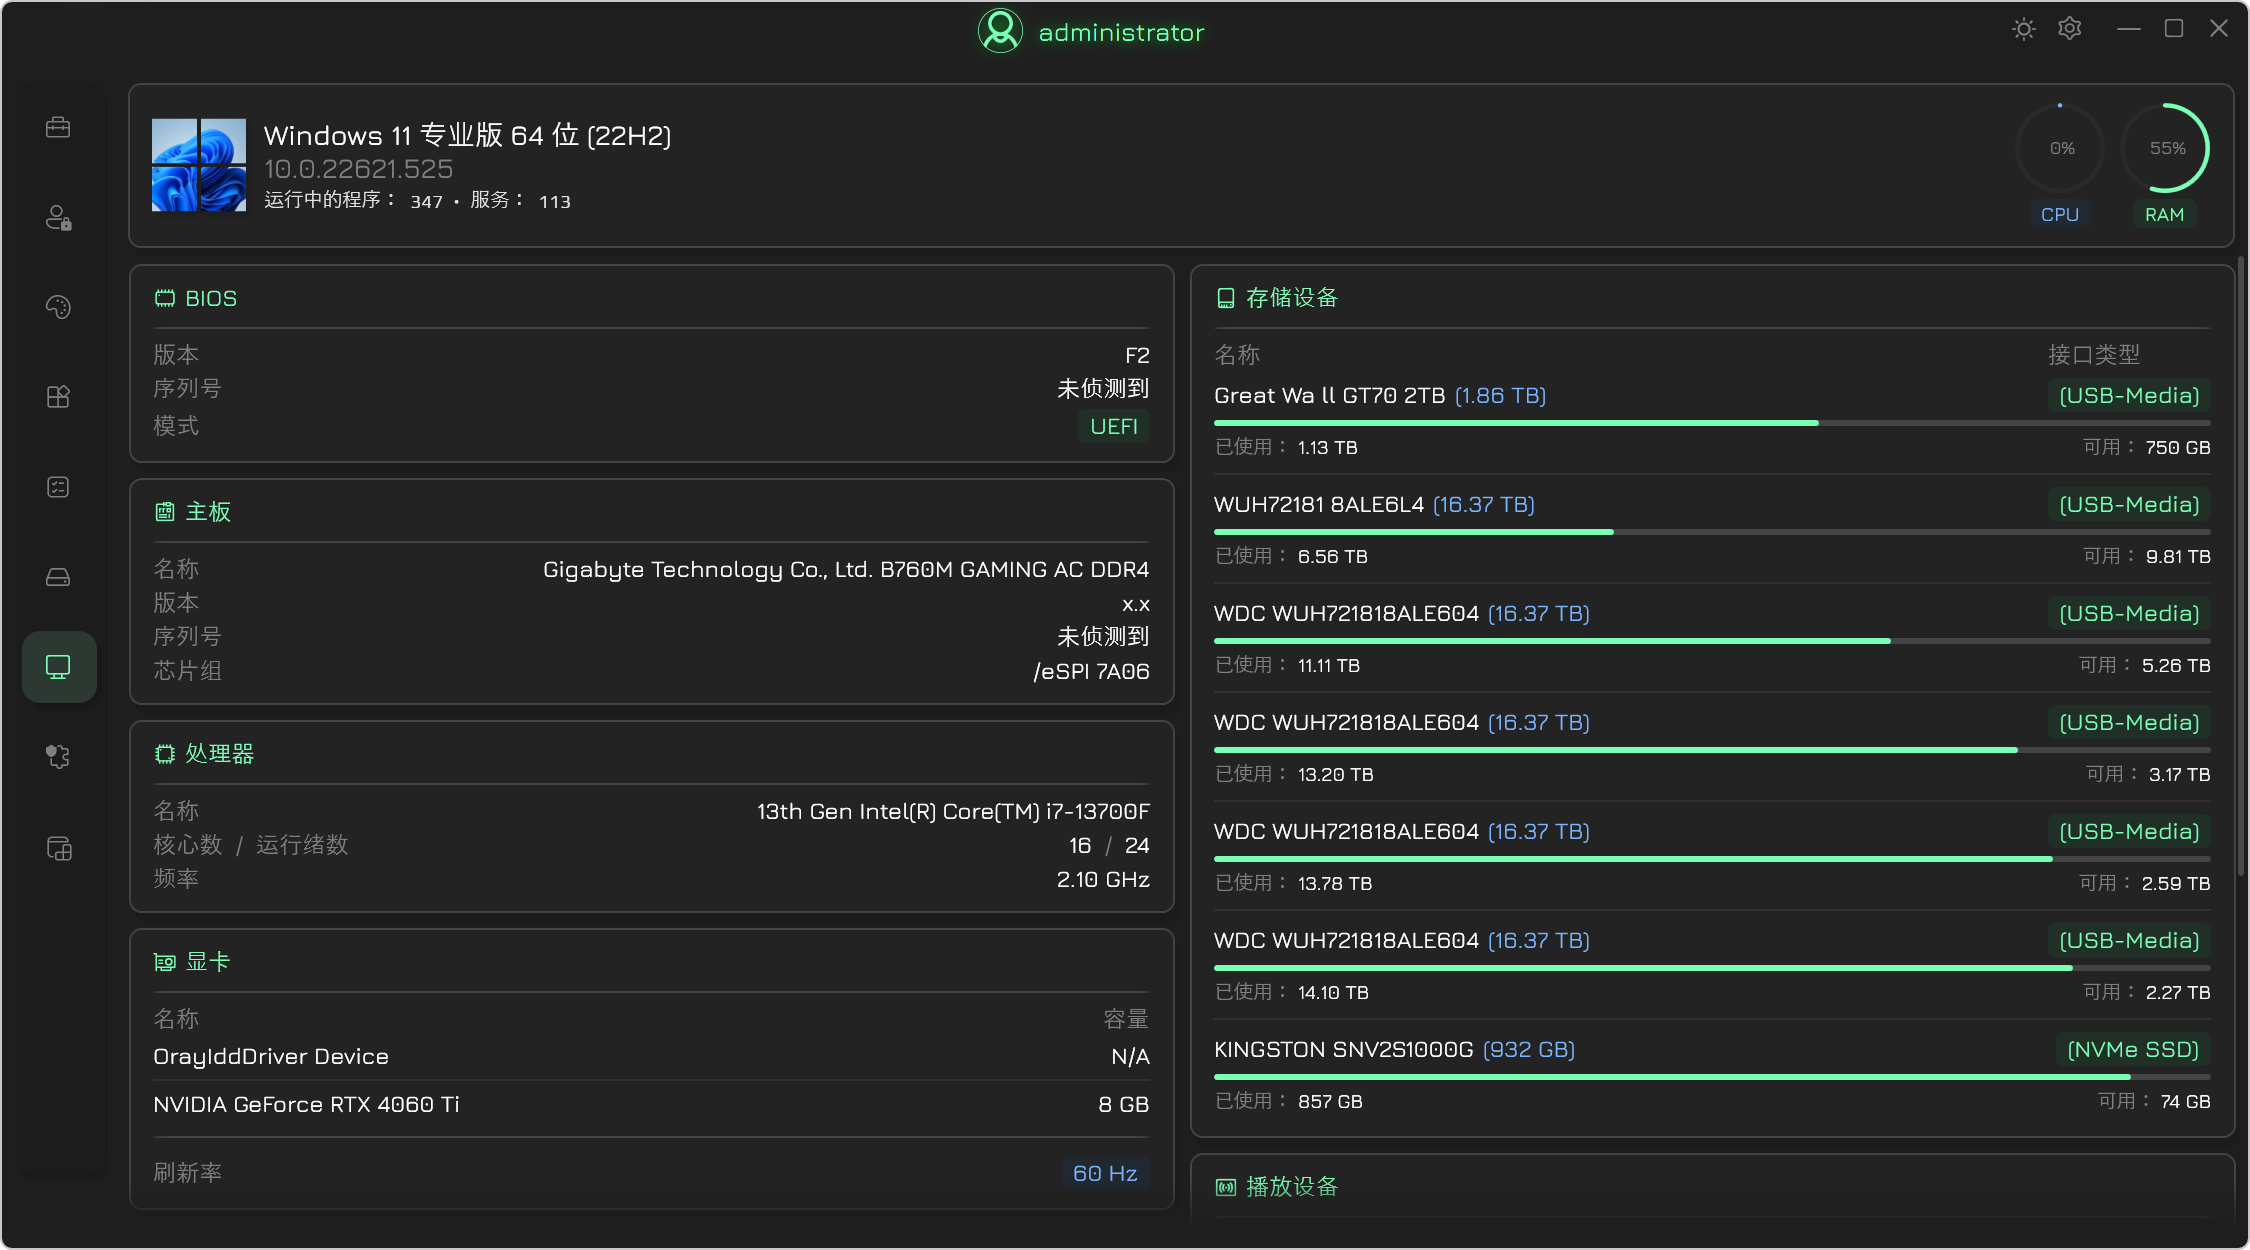This screenshot has width=2250, height=1250.
Task: Click the 857 GB used space value
Action: pos(1330,1101)
